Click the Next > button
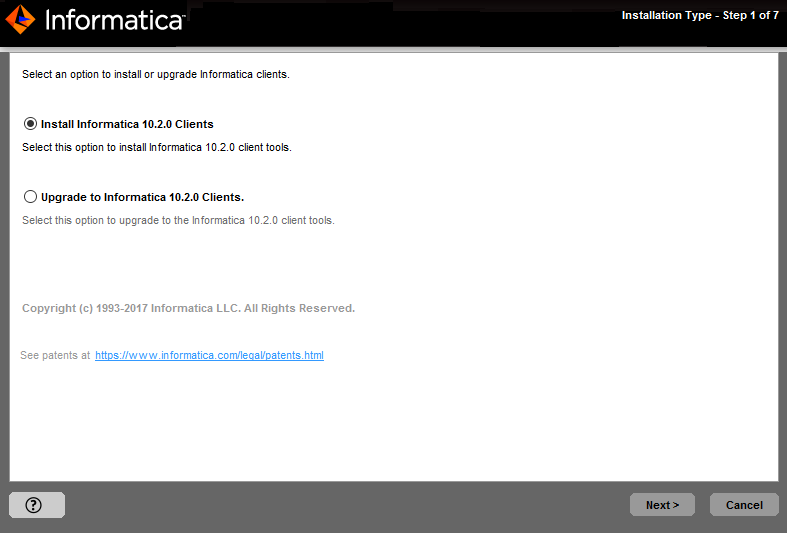 pyautogui.click(x=663, y=505)
